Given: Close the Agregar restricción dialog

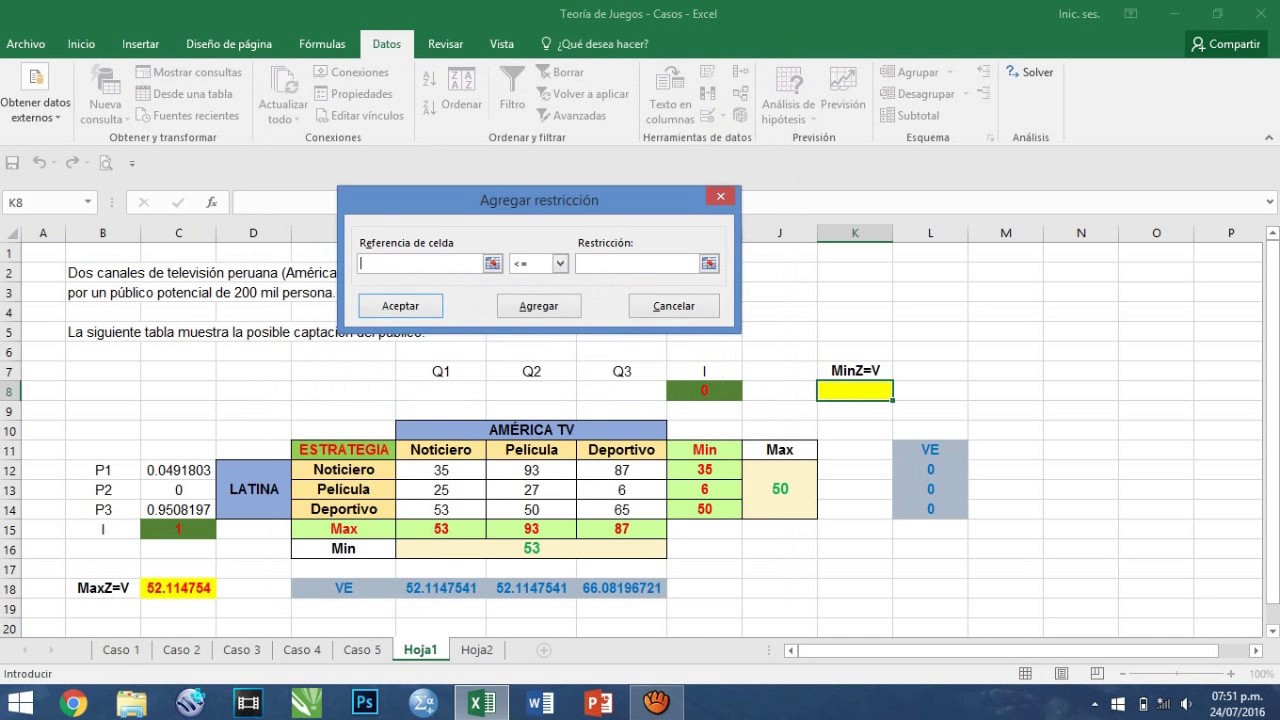Looking at the screenshot, I should pos(720,197).
